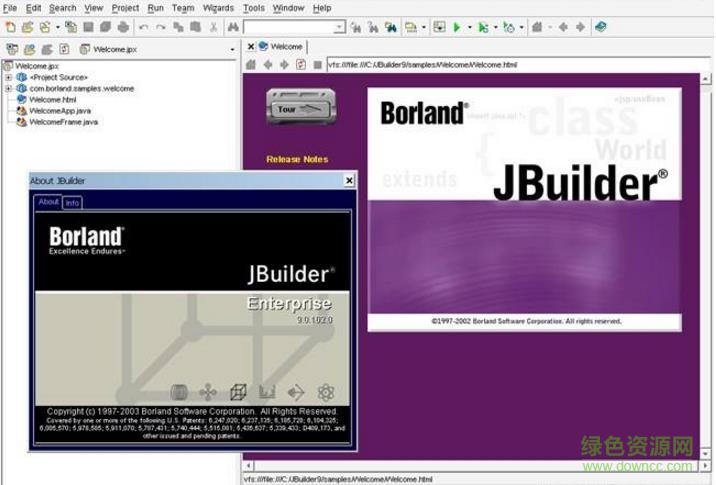
Task: Click the Reopen file toolbar icon
Action: [45, 27]
